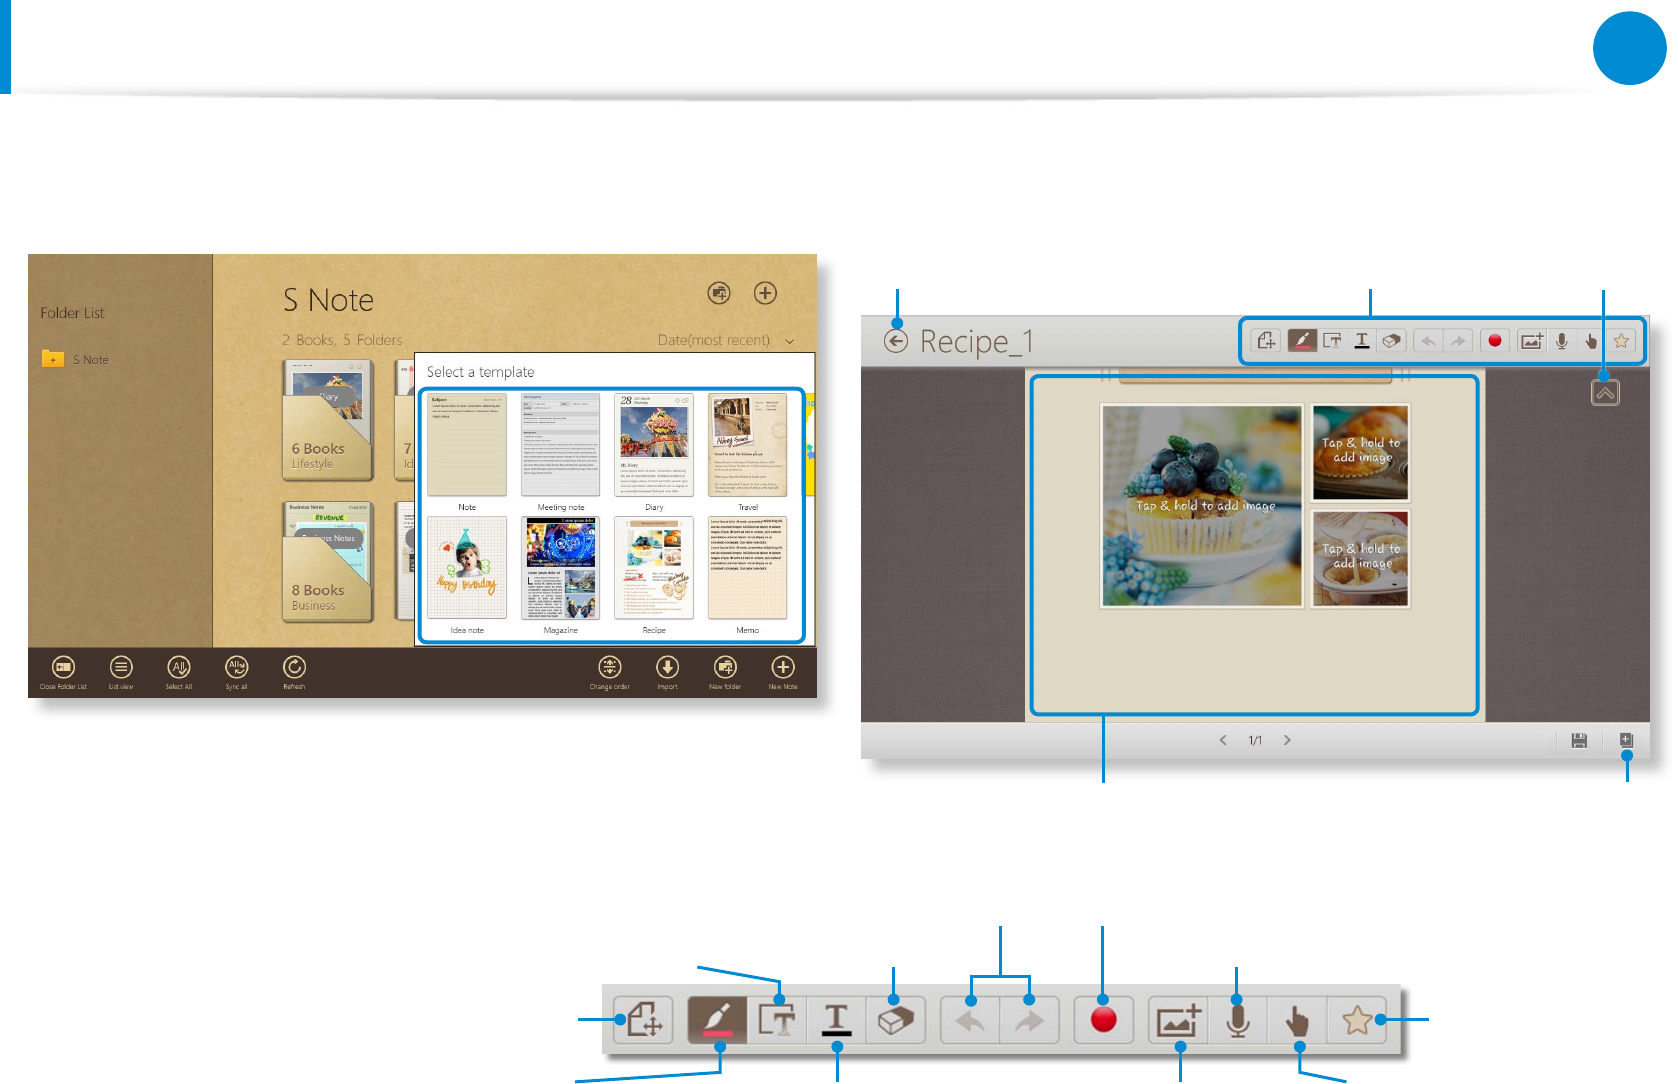Click the microphone icon in the enlarged toolbar
The height and width of the screenshot is (1084, 1678).
pos(1237,1020)
